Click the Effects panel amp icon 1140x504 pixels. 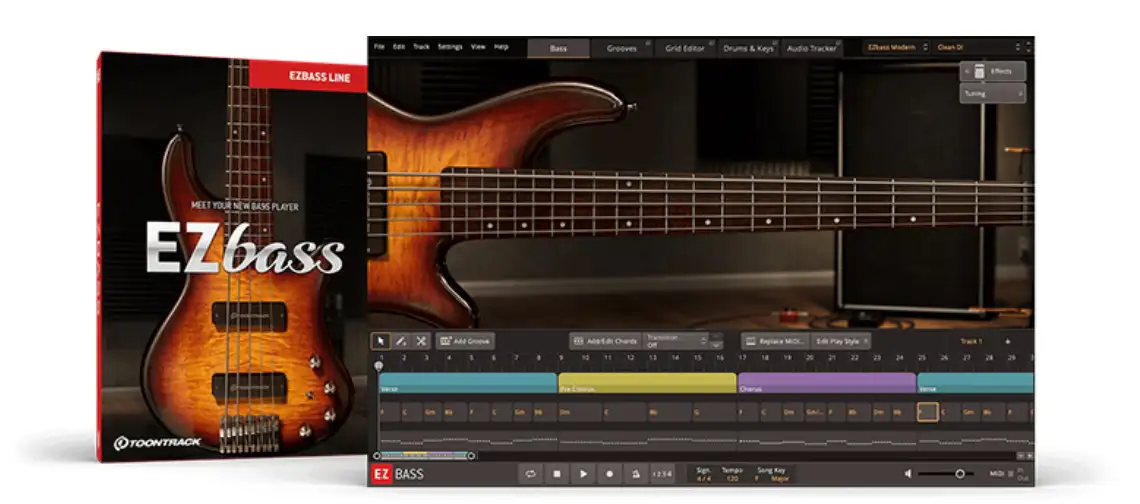pyautogui.click(x=979, y=71)
